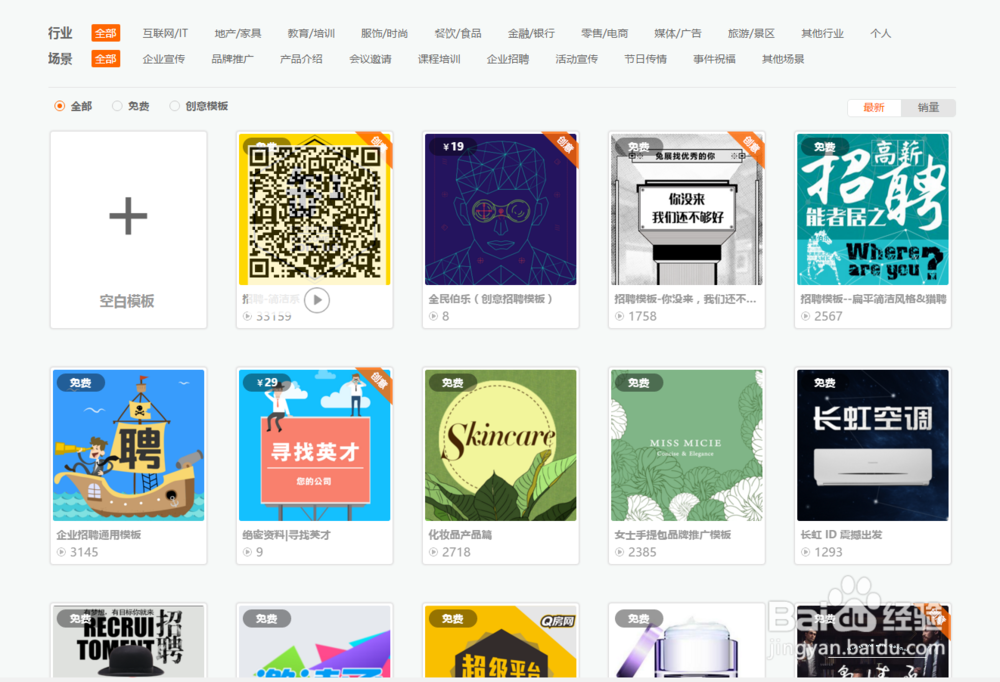Image resolution: width=1000 pixels, height=682 pixels.
Task: Filter industry by 金融/银行
Action: point(531,33)
